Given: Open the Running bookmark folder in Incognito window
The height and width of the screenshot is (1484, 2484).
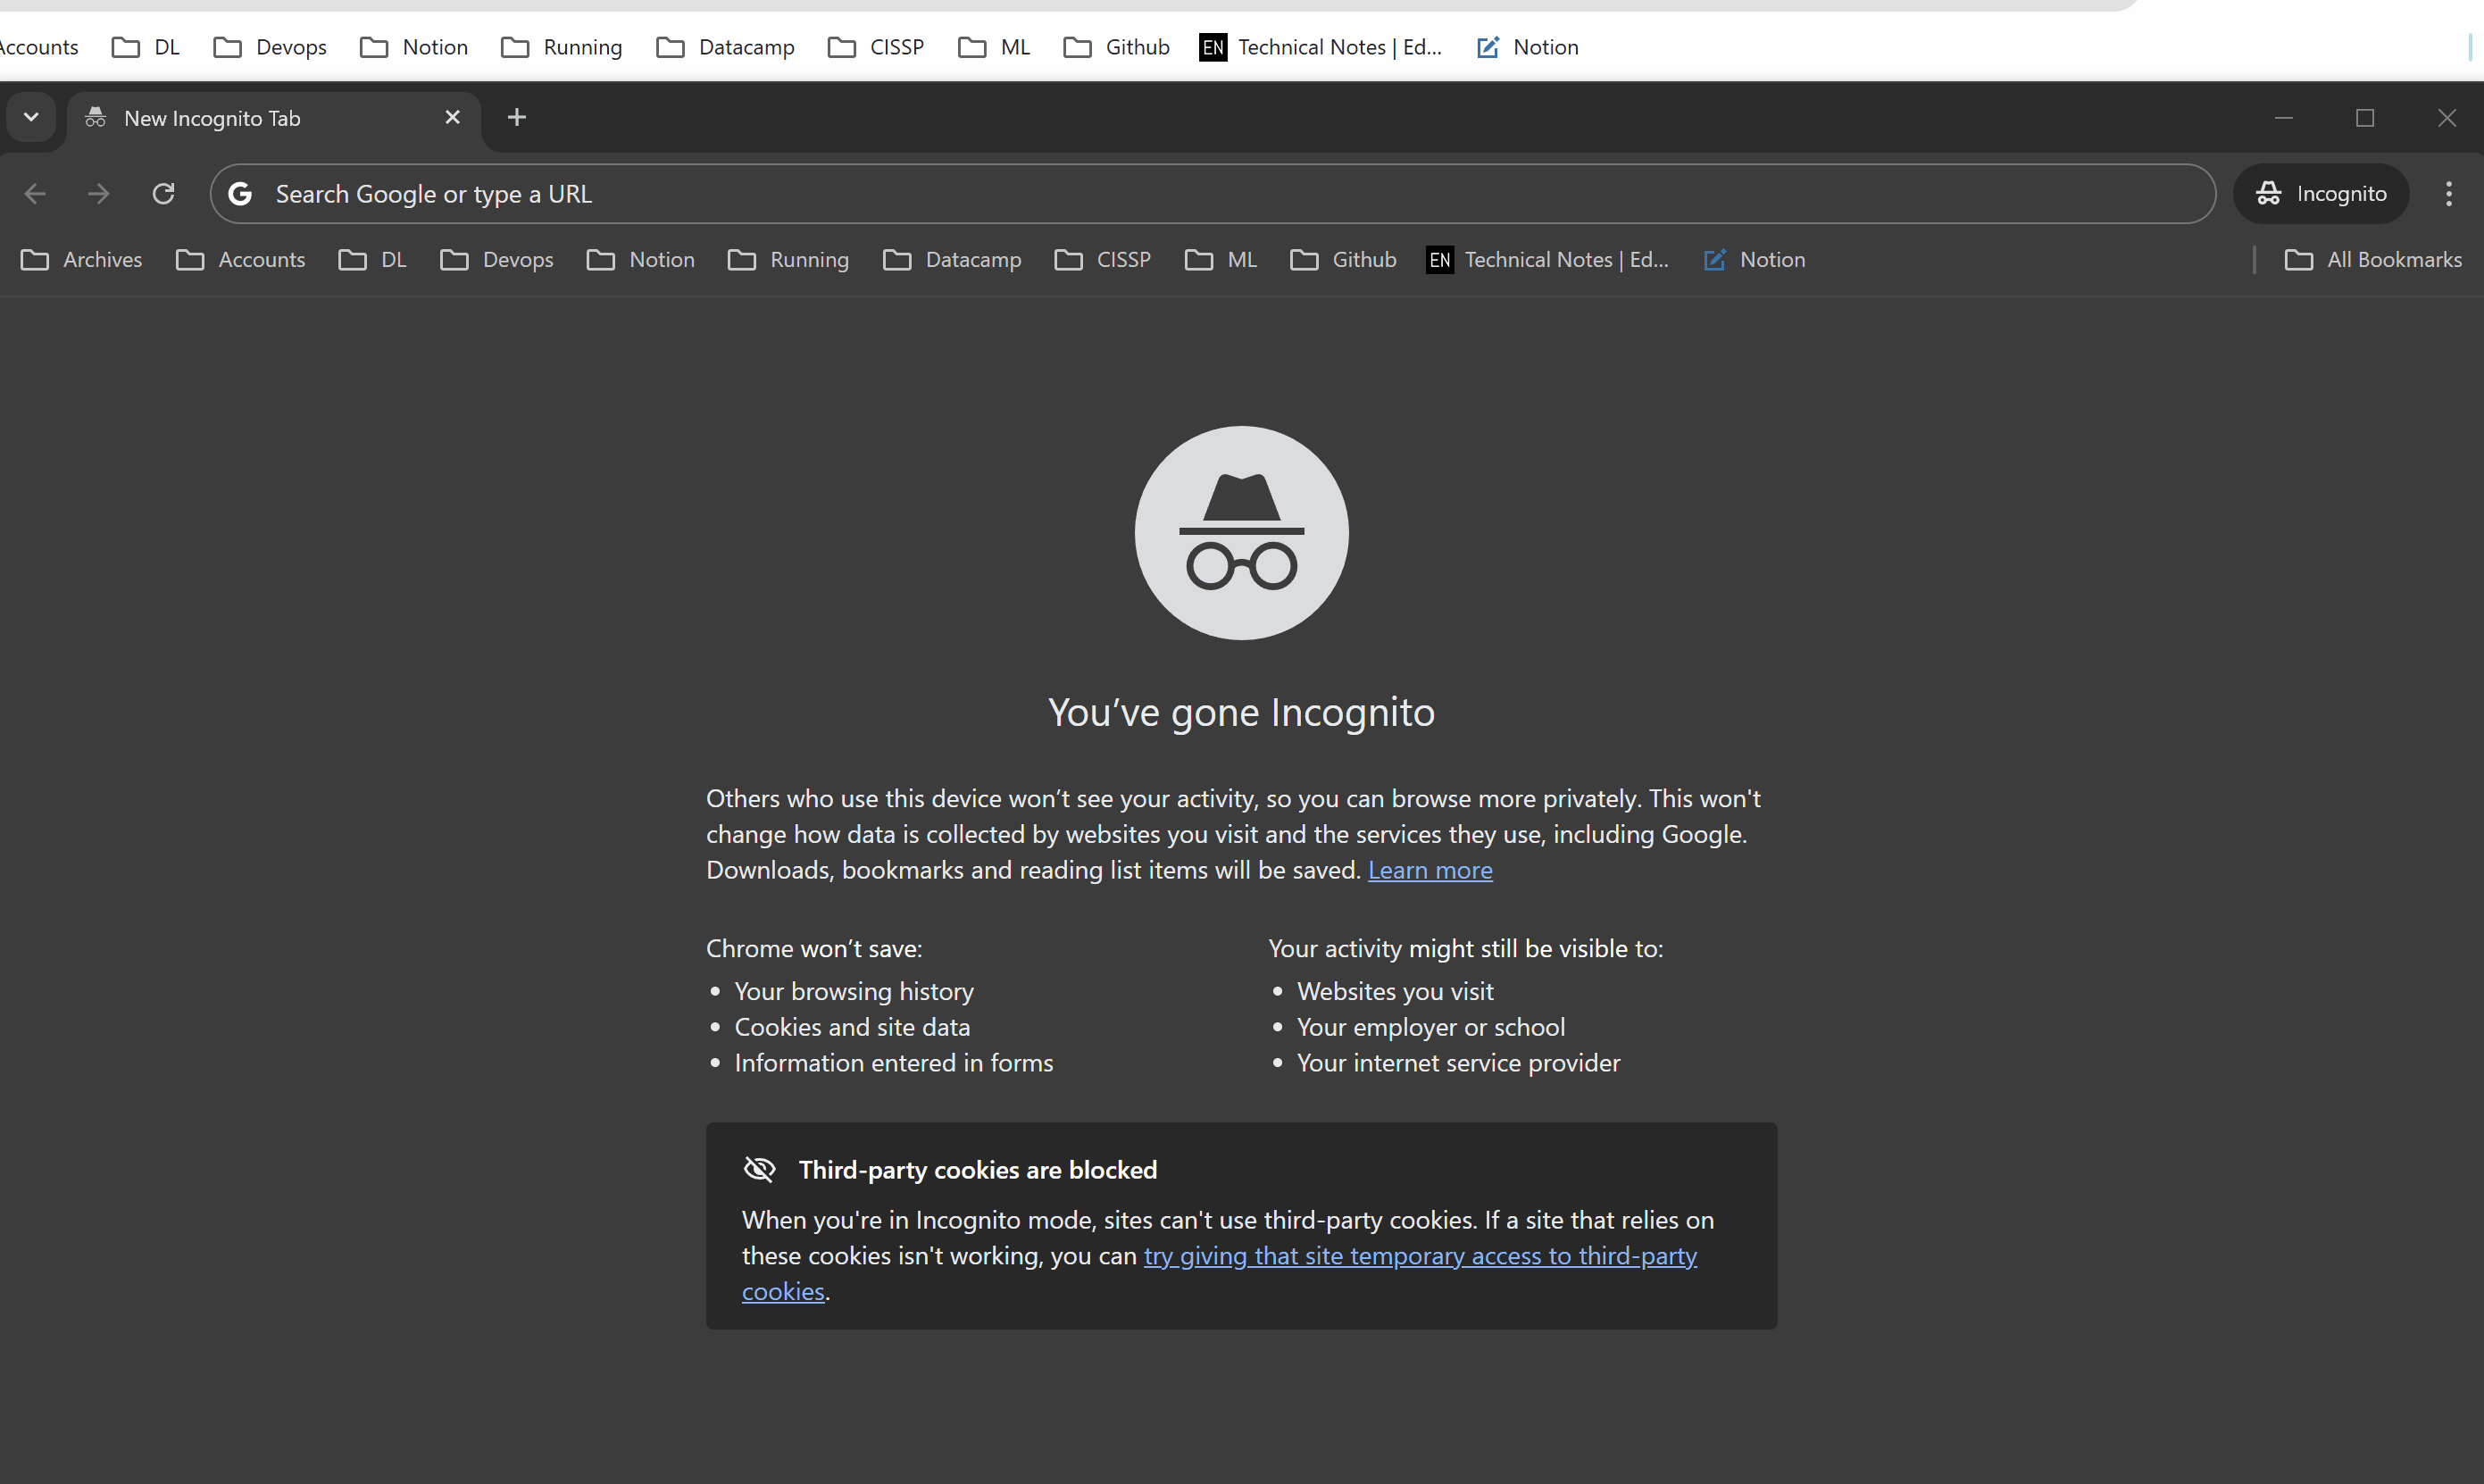Looking at the screenshot, I should pyautogui.click(x=789, y=260).
